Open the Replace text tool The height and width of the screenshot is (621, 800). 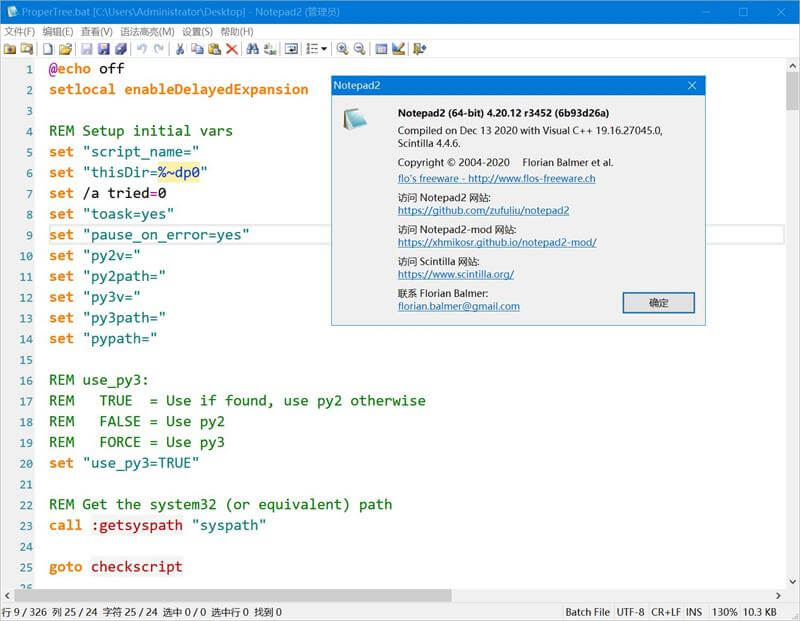(270, 49)
